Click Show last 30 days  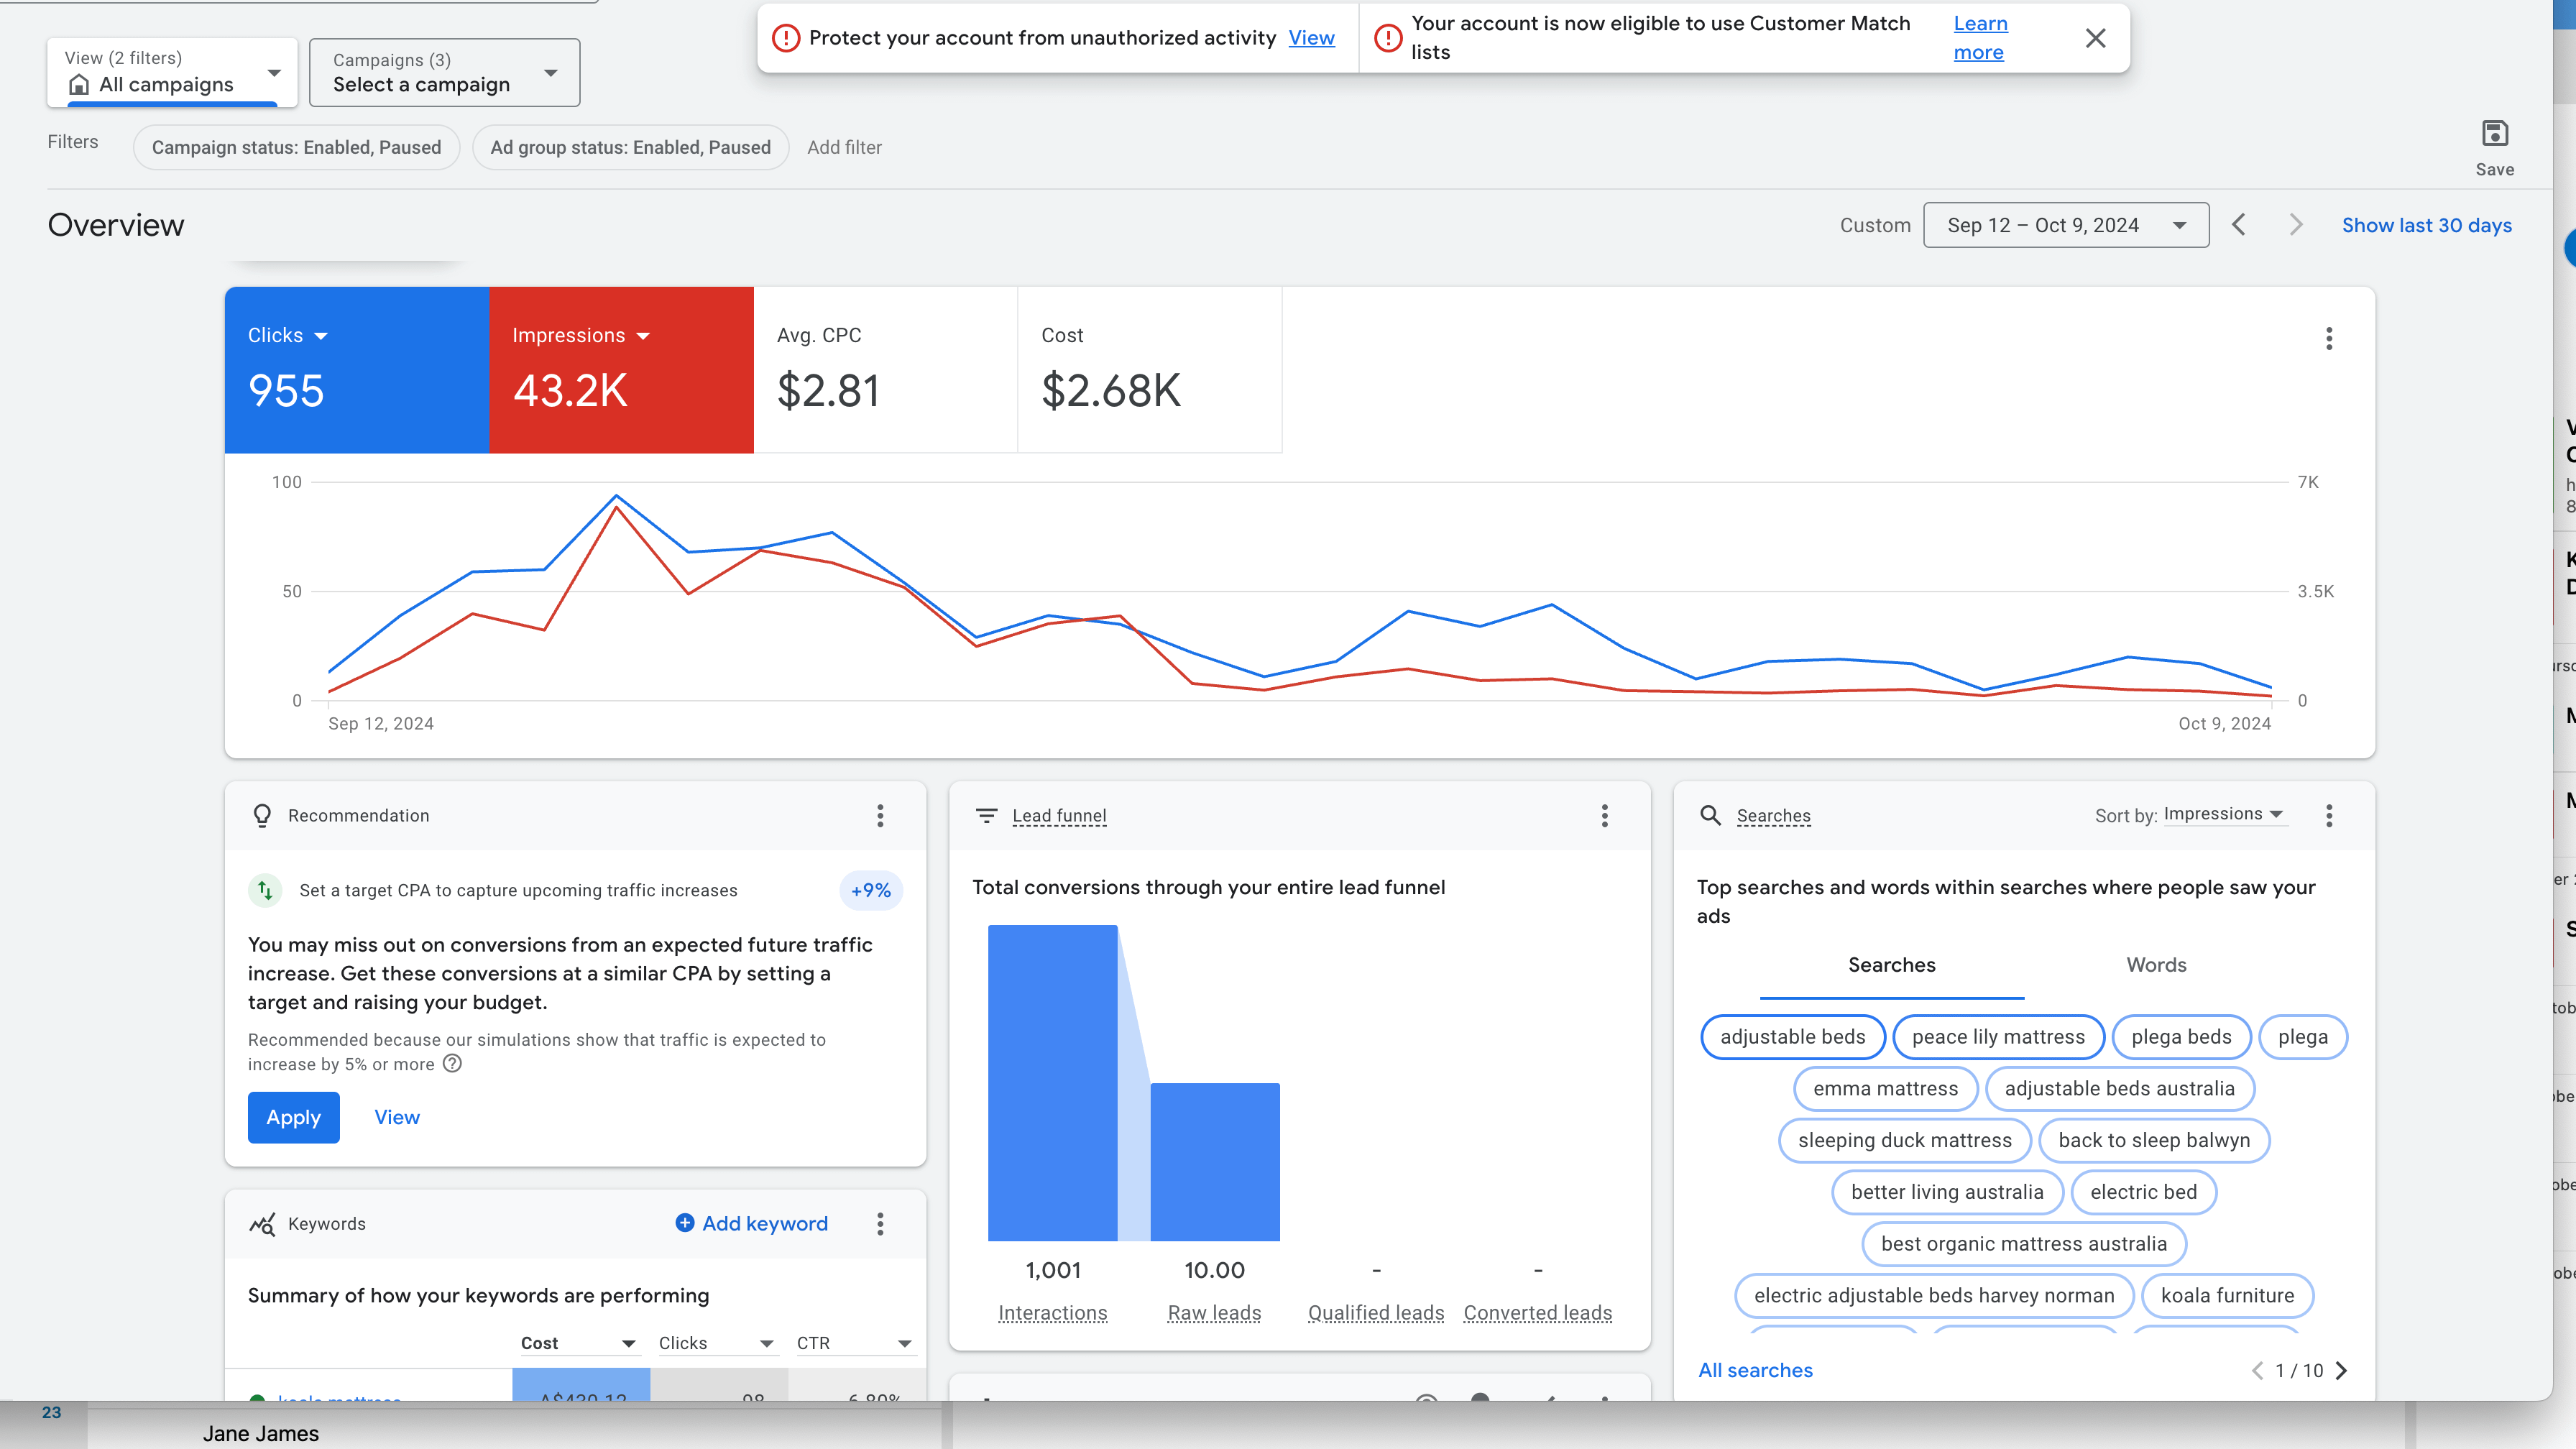[x=2426, y=225]
